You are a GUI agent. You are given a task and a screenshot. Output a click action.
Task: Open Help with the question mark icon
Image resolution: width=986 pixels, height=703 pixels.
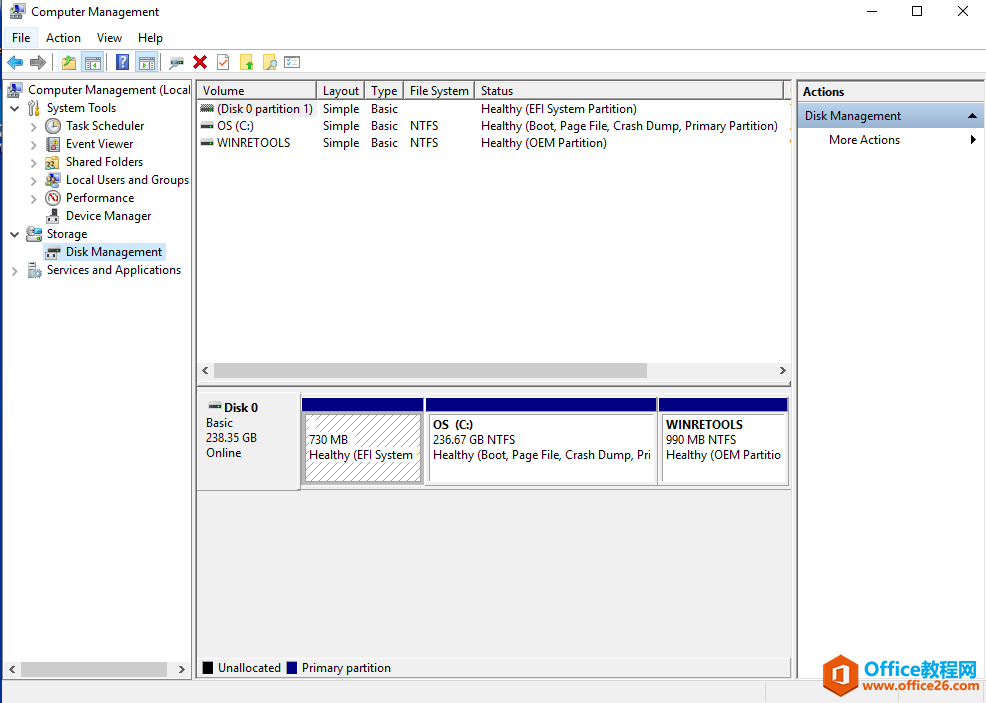coord(122,63)
